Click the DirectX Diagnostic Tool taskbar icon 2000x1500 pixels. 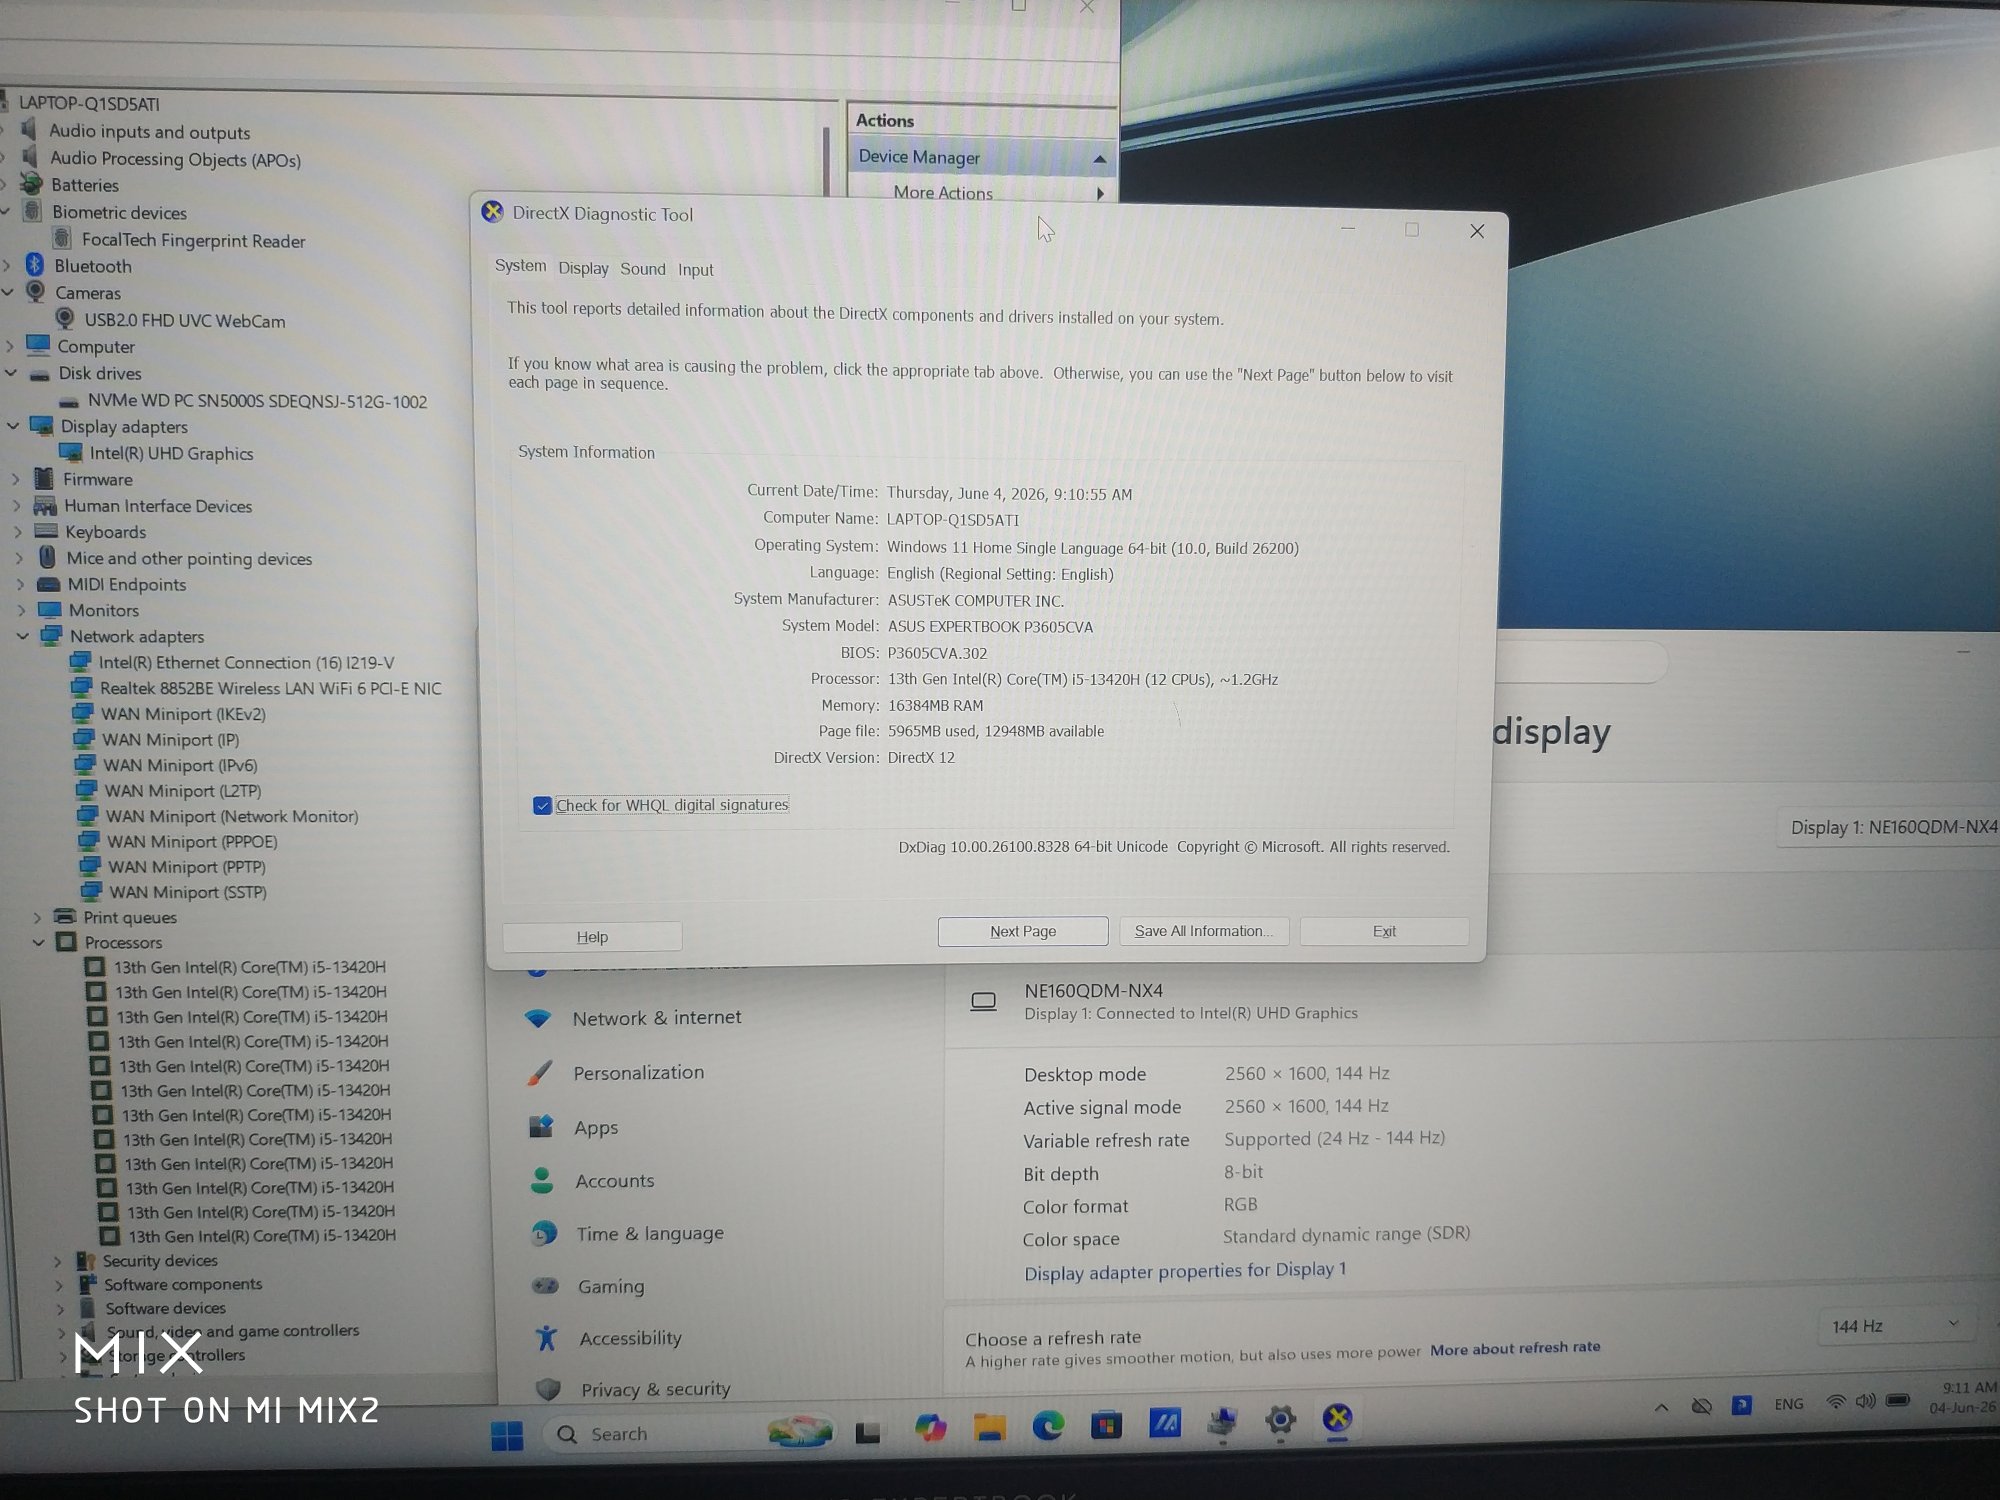(1338, 1418)
